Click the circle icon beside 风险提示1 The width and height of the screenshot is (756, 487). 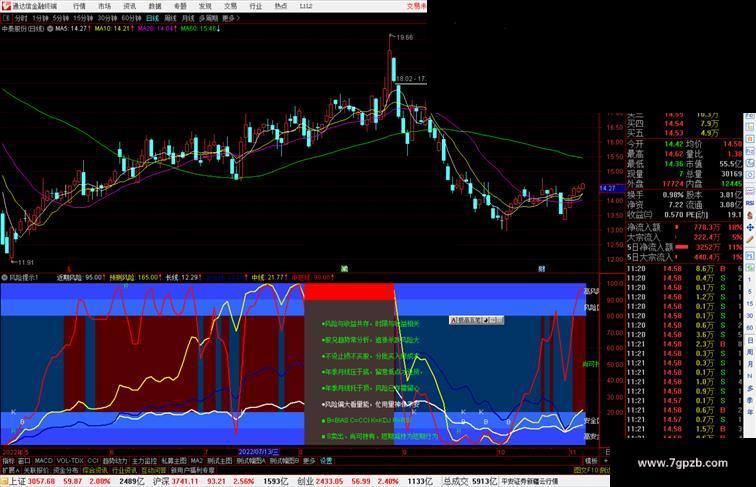(5, 278)
